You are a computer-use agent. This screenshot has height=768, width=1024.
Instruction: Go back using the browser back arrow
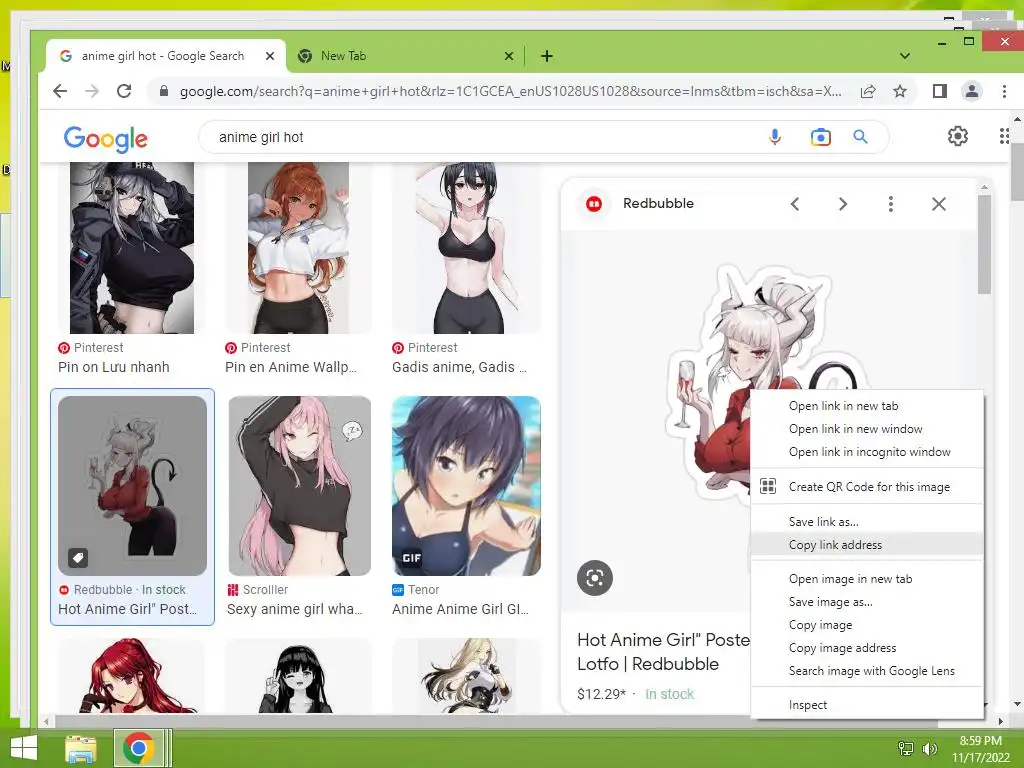(x=60, y=91)
